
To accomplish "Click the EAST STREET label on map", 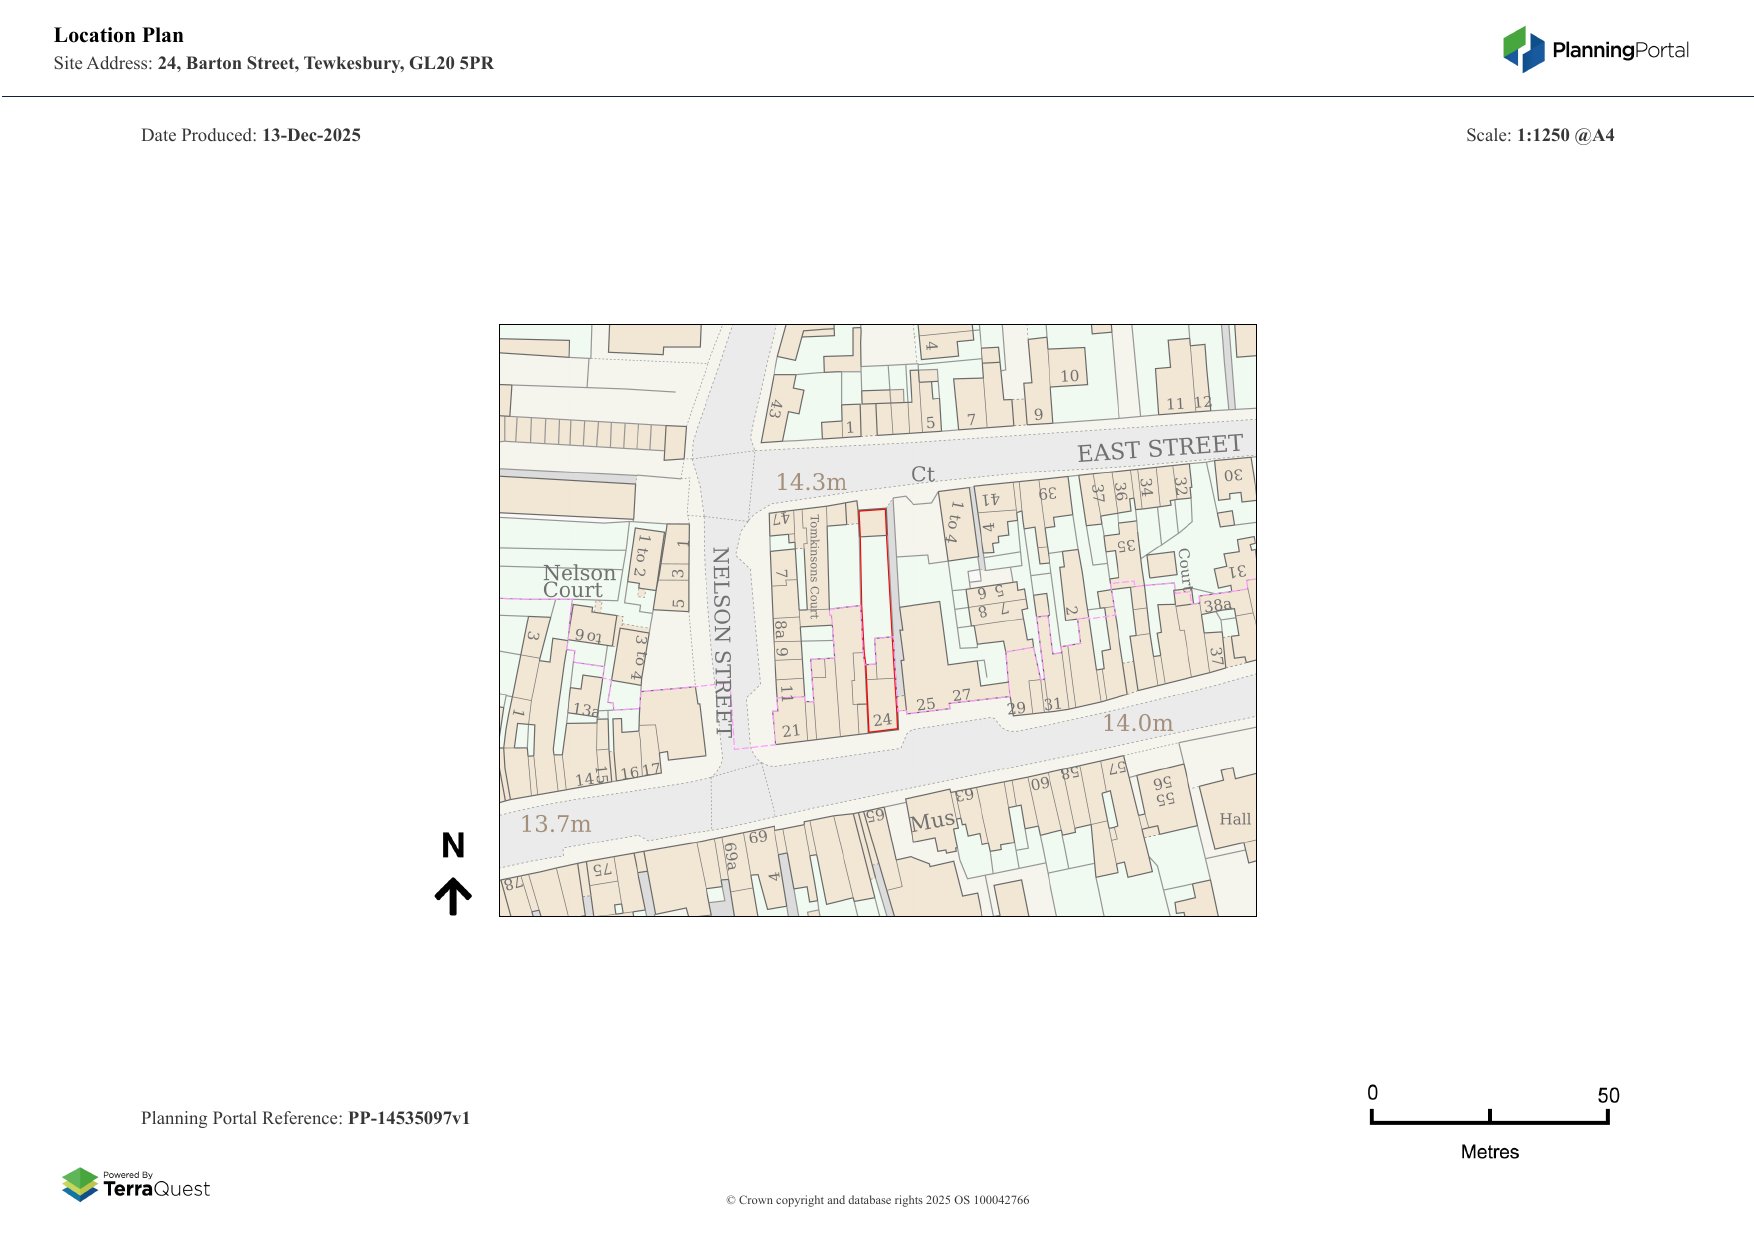I will coord(1159,449).
